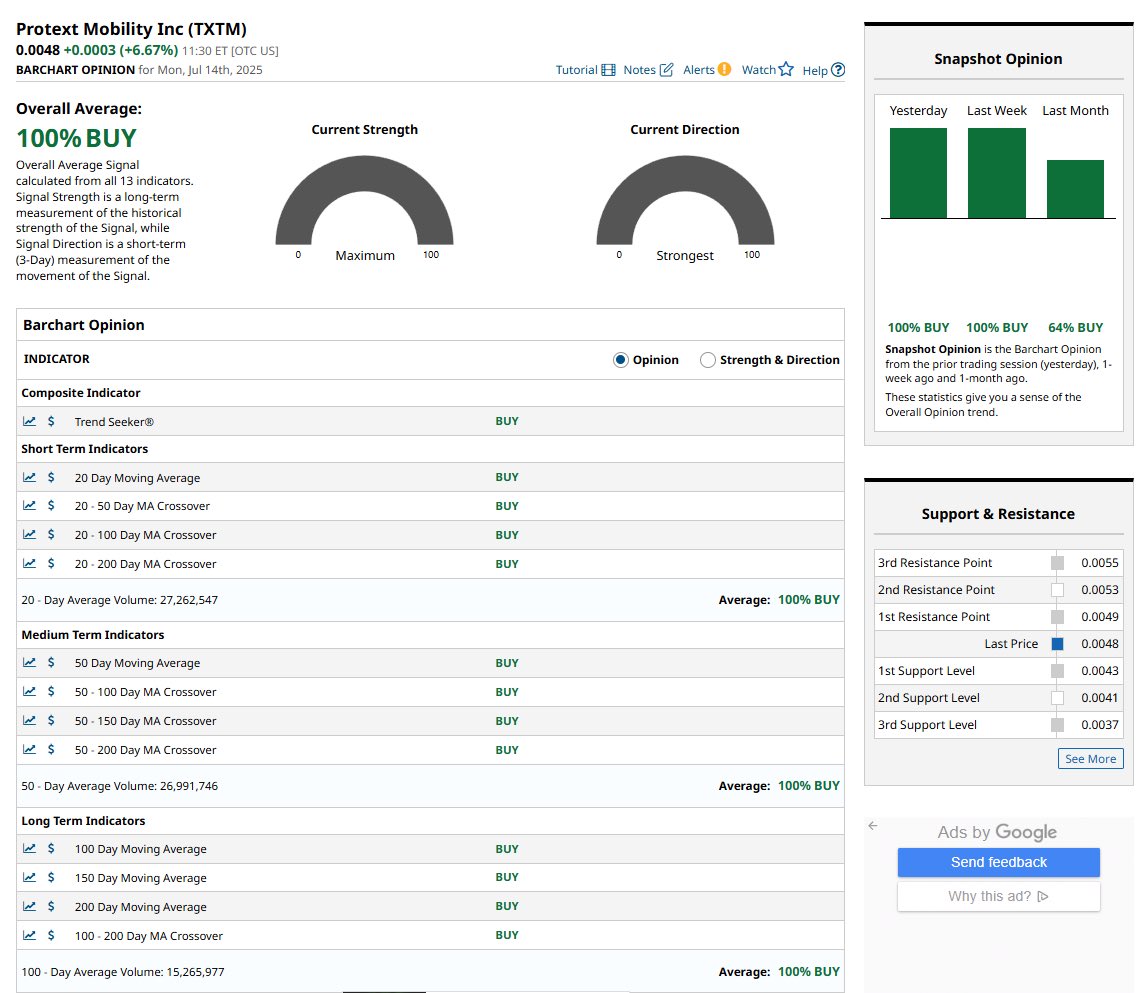Open chart icon for 20 Day Moving Average

click(x=29, y=478)
